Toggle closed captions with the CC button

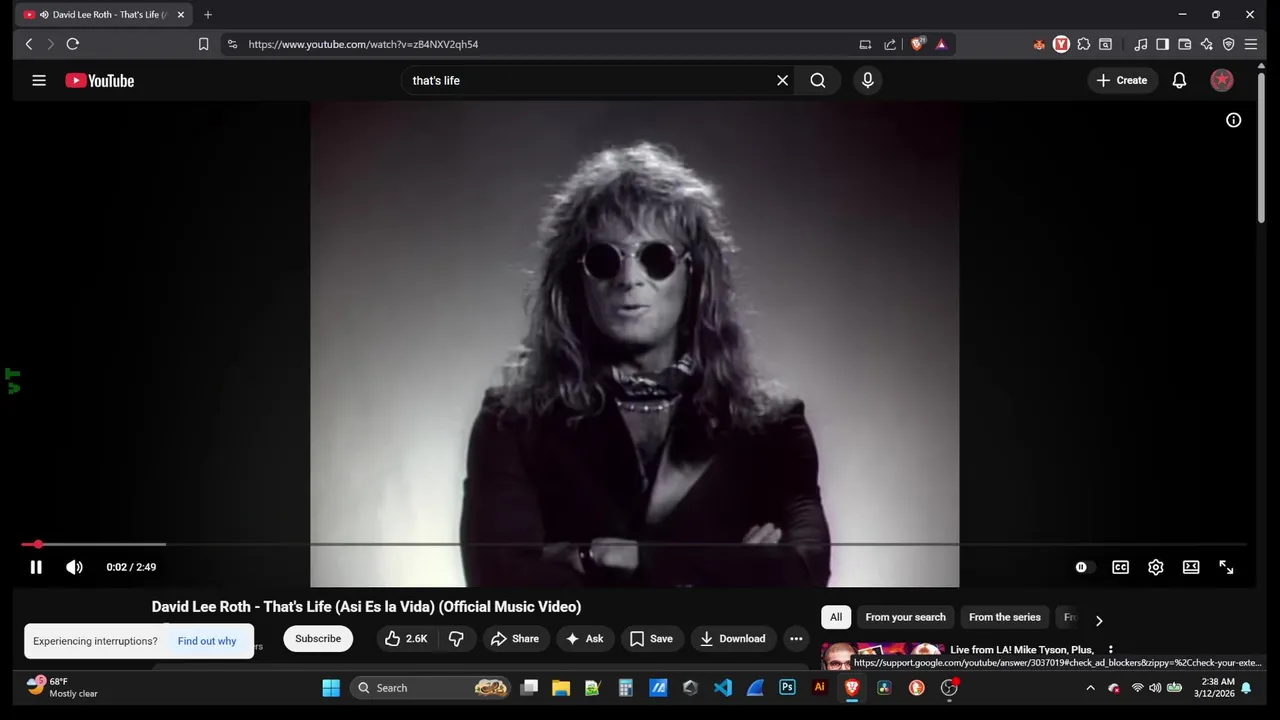[1121, 567]
